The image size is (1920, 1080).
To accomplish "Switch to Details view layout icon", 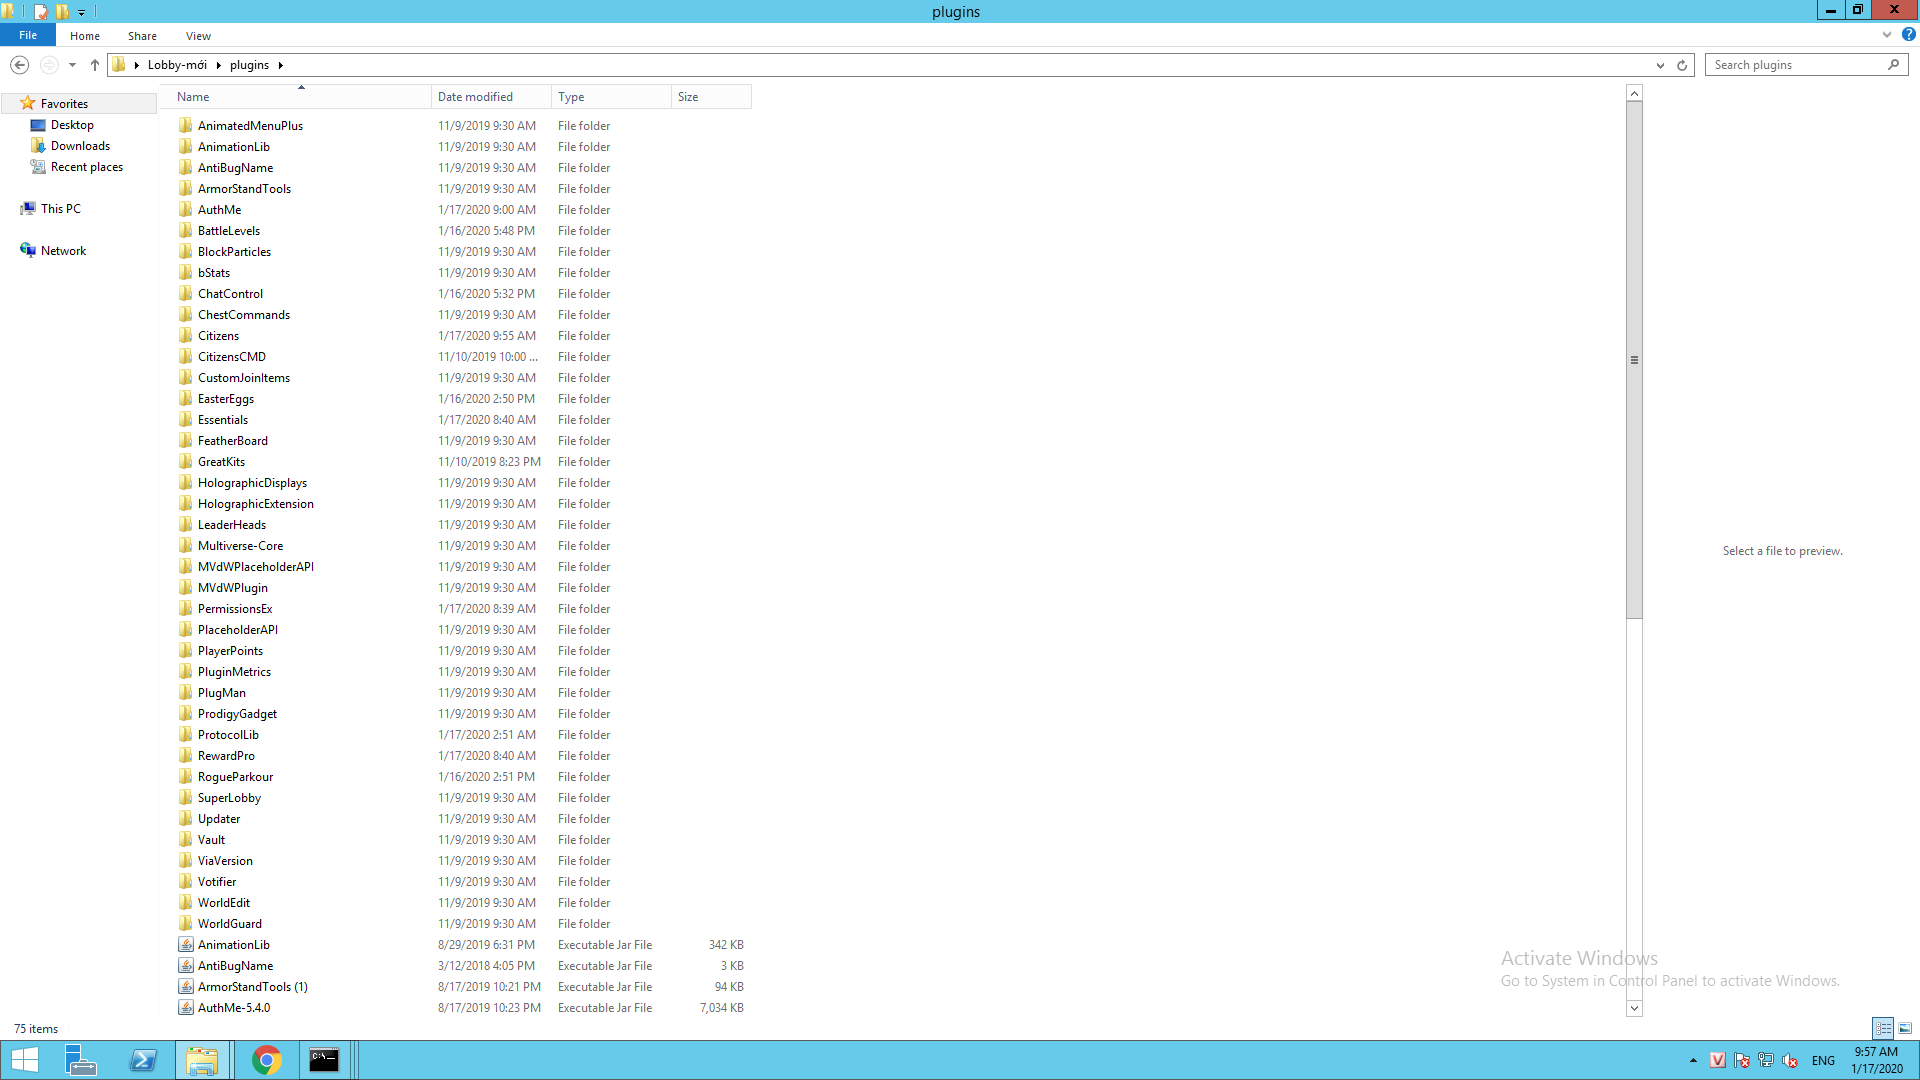I will point(1883,1028).
